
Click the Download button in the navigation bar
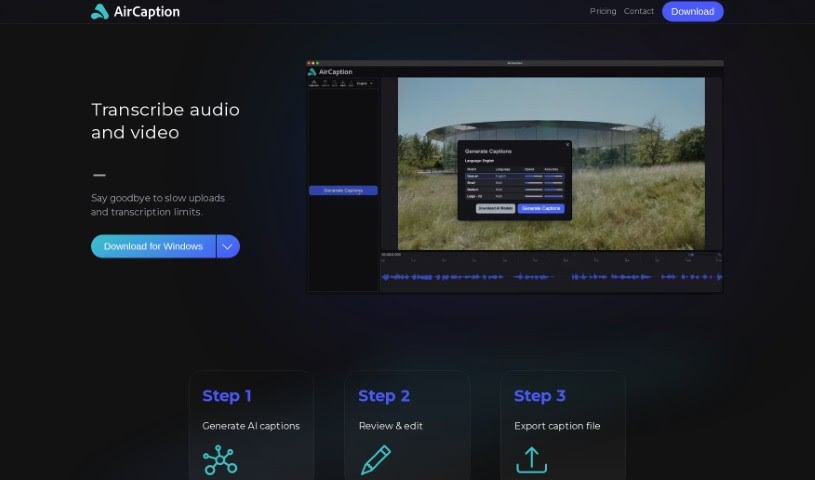tap(692, 11)
